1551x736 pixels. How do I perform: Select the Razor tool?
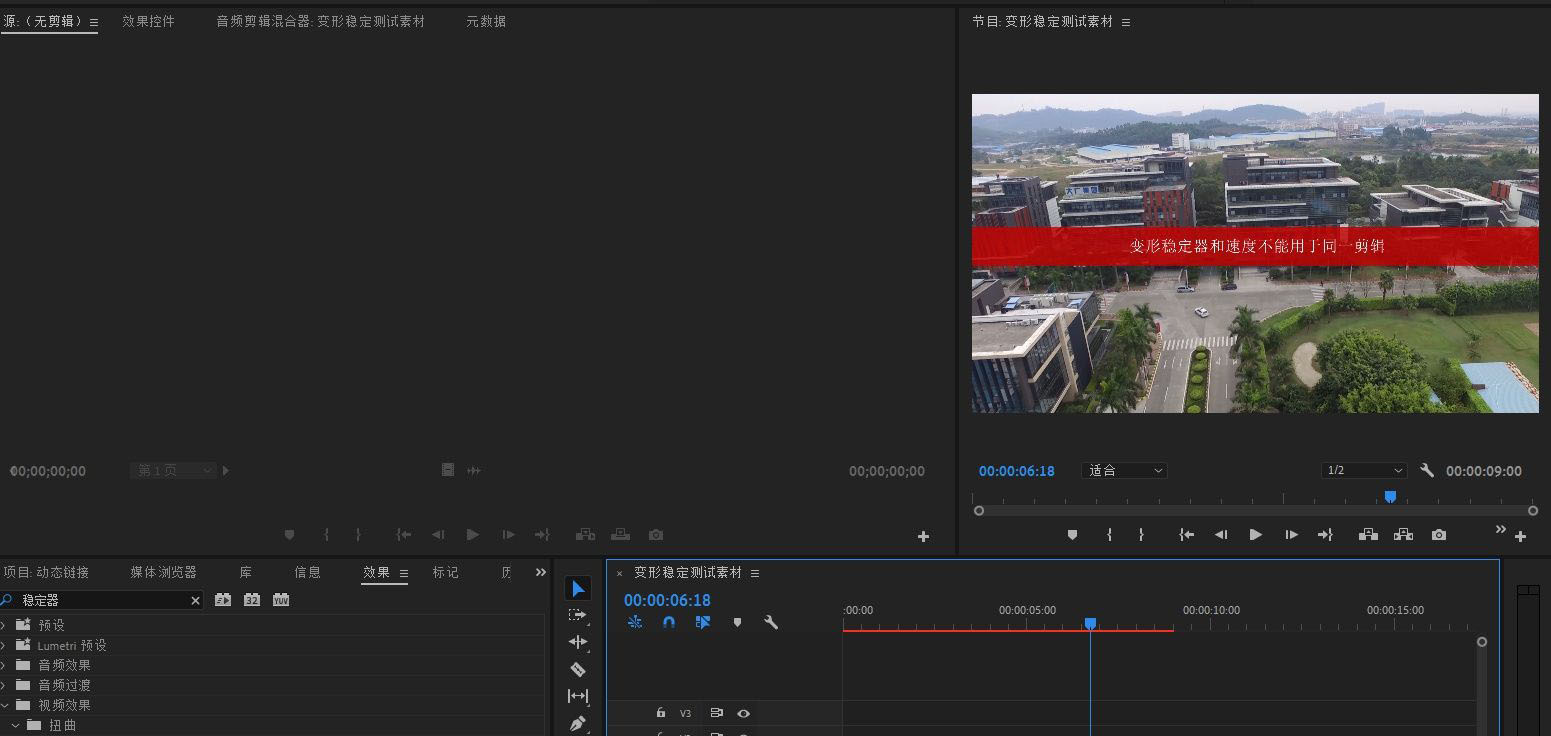click(578, 669)
